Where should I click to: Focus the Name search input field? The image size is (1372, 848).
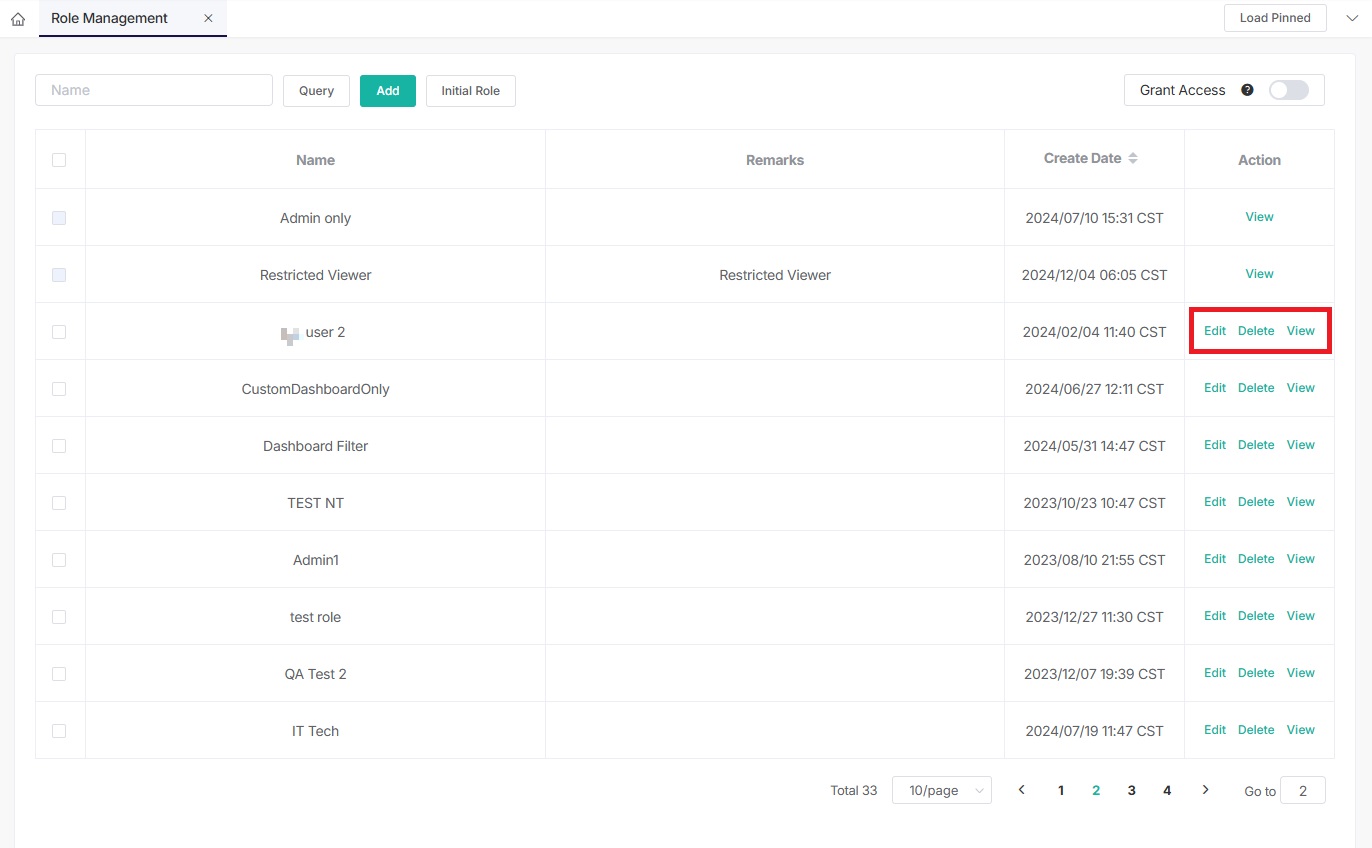(154, 90)
